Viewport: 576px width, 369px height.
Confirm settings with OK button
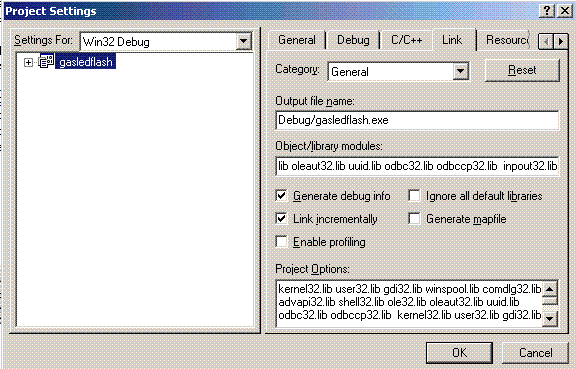(x=459, y=353)
